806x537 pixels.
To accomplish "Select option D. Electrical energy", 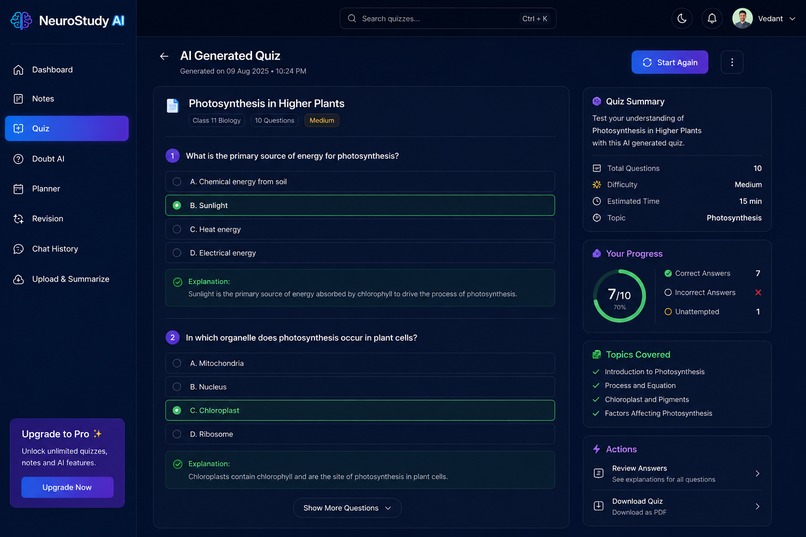I will tap(360, 253).
